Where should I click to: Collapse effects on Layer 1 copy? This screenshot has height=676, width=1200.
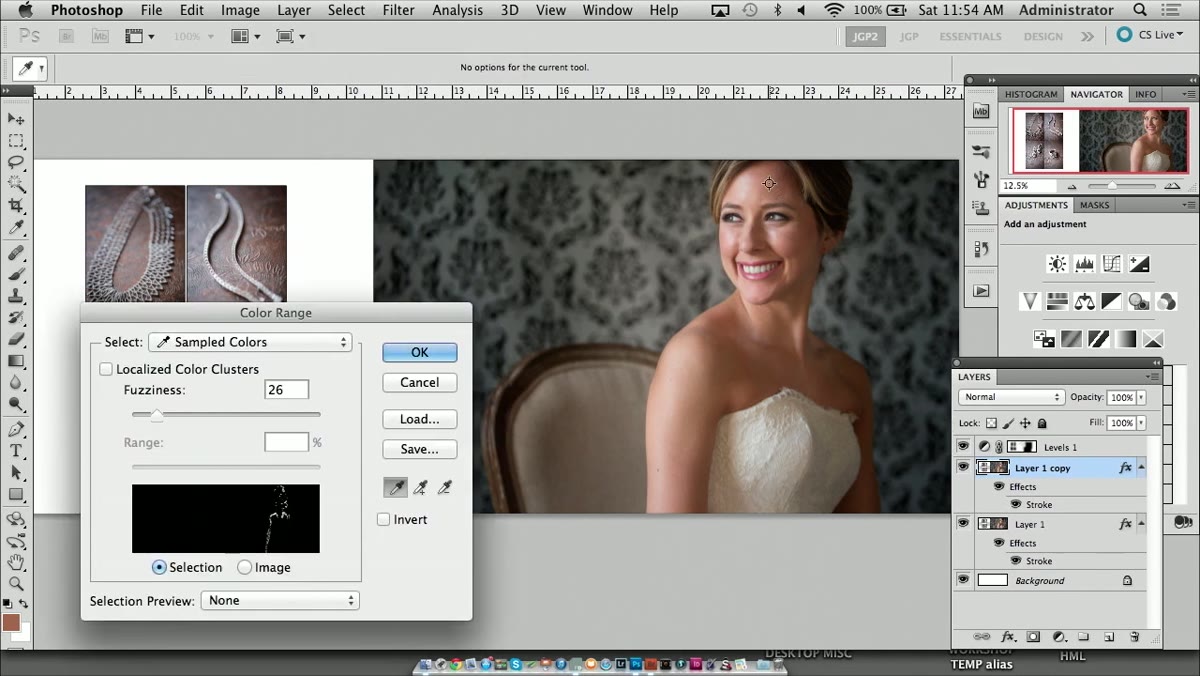coord(1142,467)
